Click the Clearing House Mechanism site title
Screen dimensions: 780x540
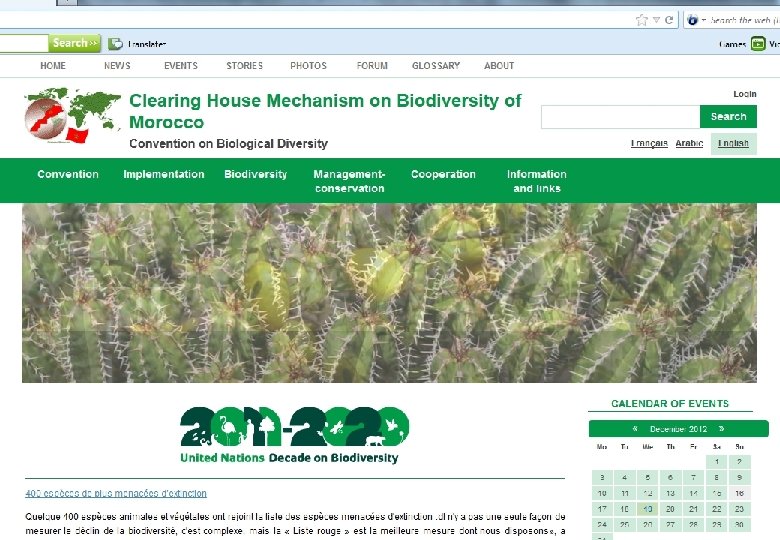[325, 111]
